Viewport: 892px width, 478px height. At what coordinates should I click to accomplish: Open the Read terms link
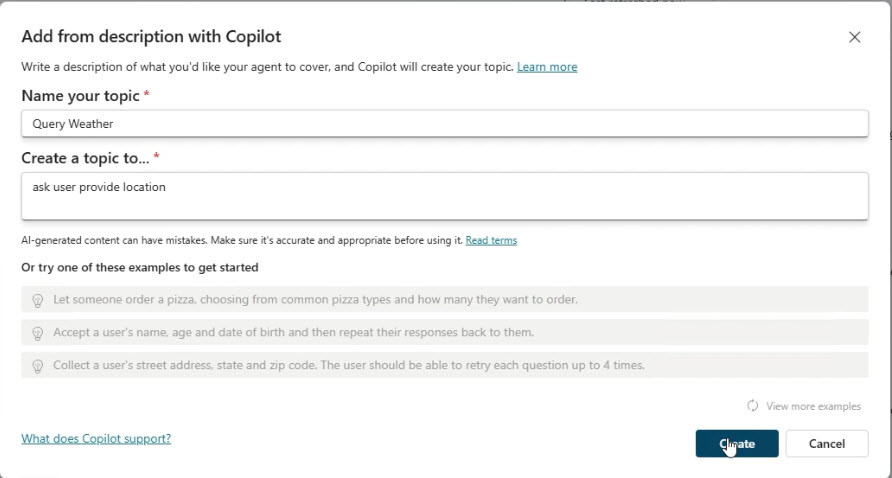491,240
